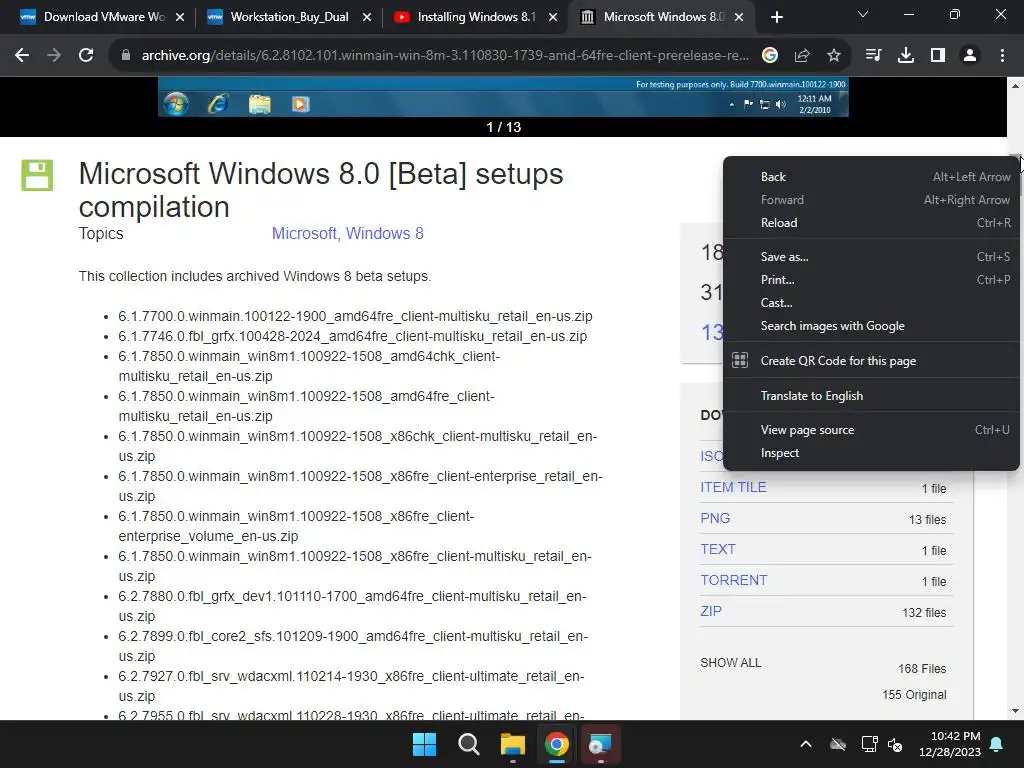Screen dimensions: 1024x768
Task: Choose Cast... in context menu
Action: [x=871, y=303]
